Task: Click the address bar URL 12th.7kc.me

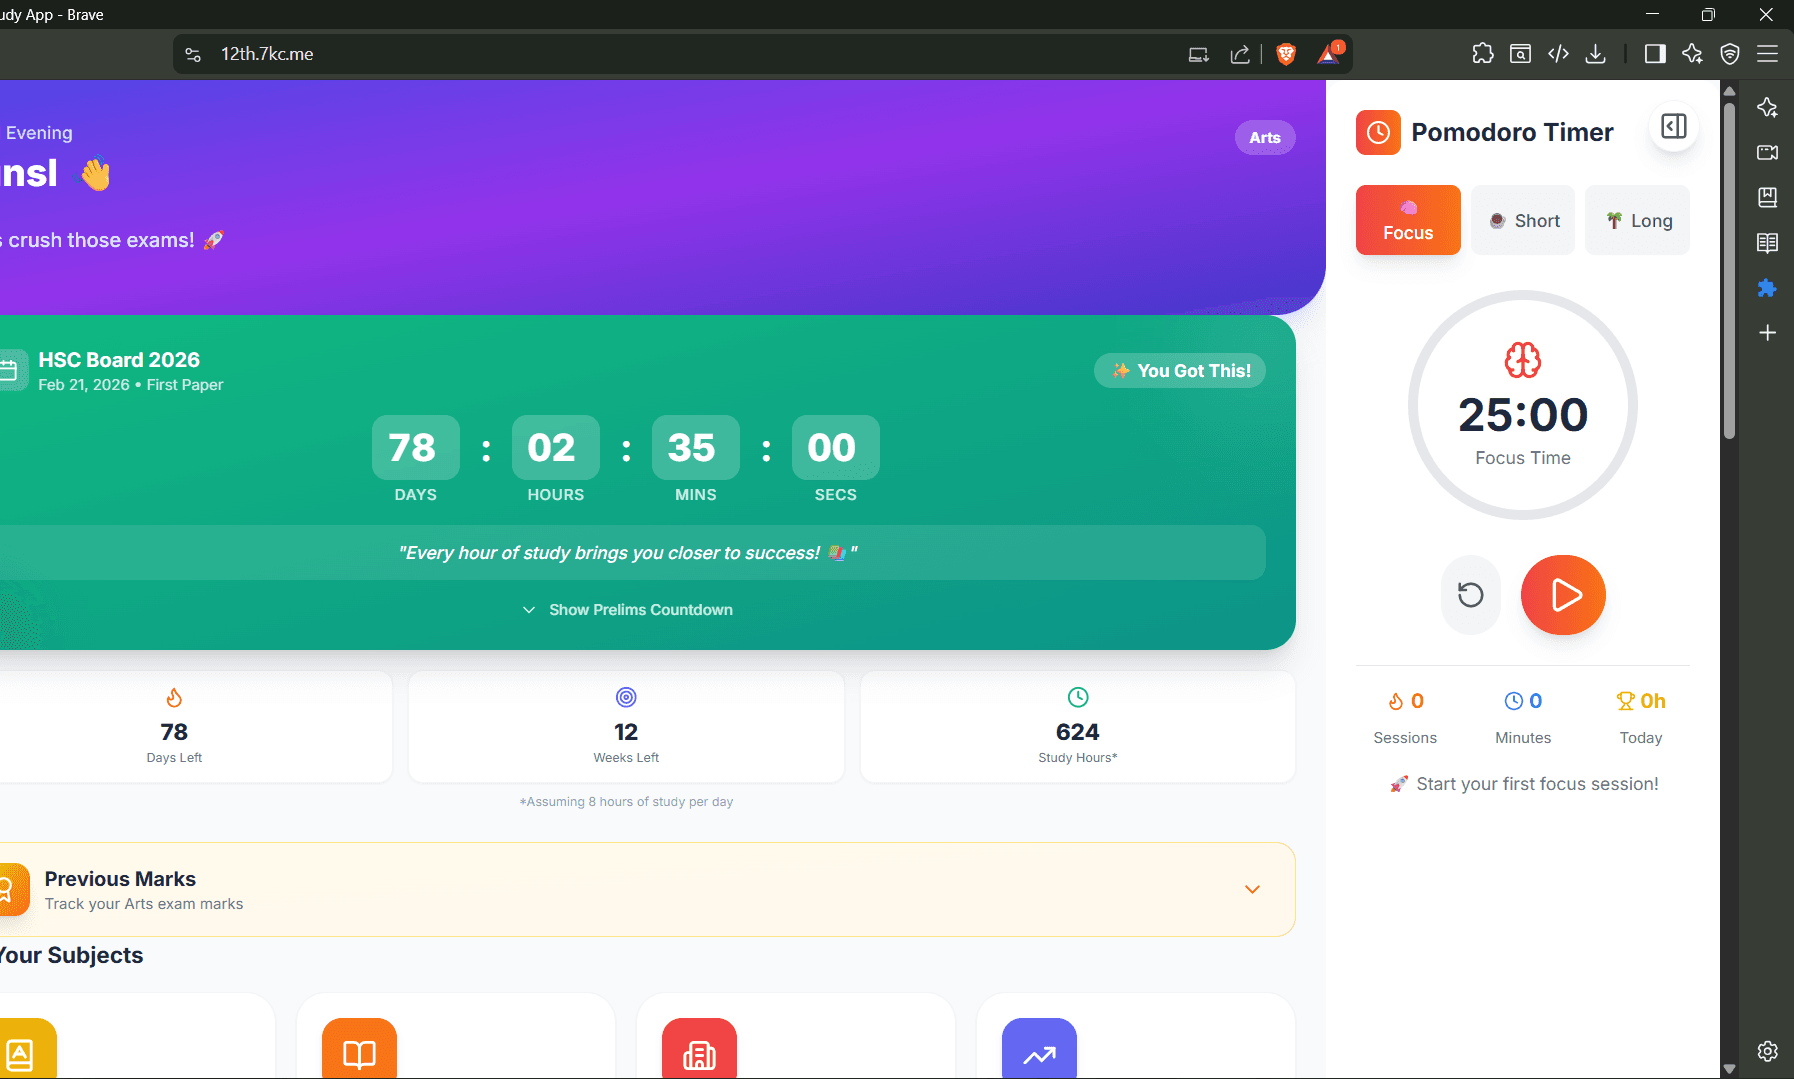Action: coord(267,54)
